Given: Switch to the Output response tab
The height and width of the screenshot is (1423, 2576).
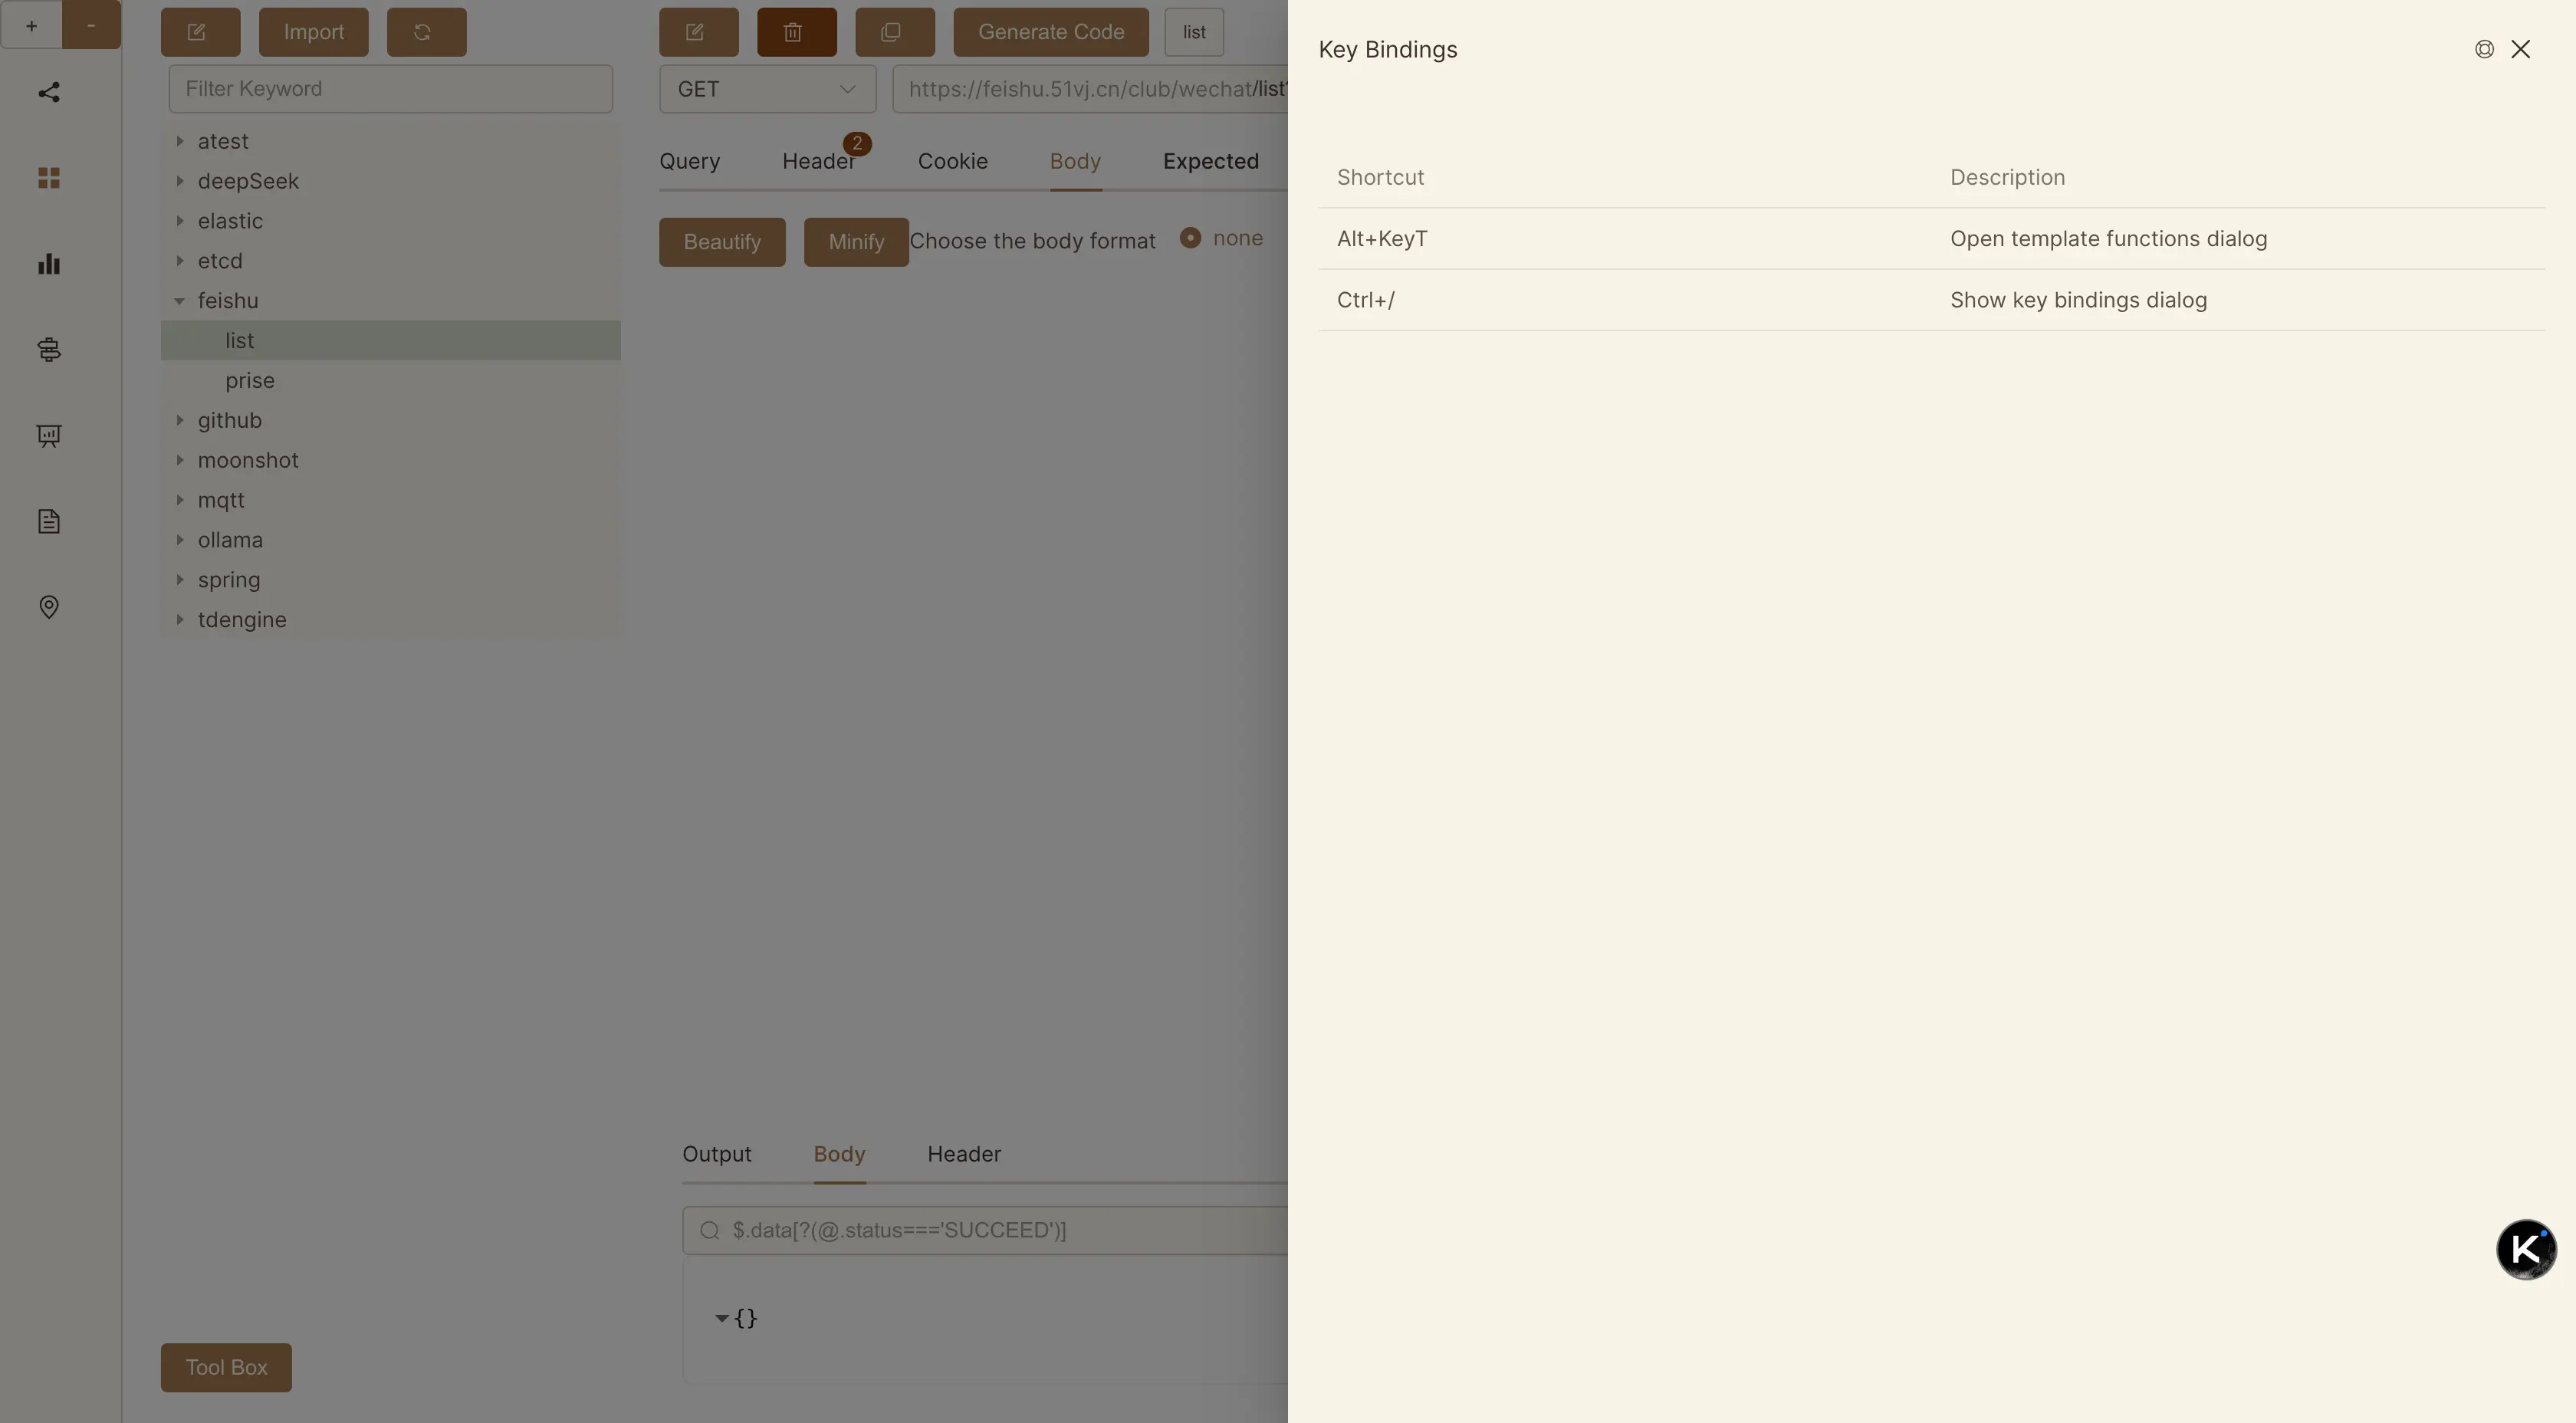Looking at the screenshot, I should (717, 1154).
